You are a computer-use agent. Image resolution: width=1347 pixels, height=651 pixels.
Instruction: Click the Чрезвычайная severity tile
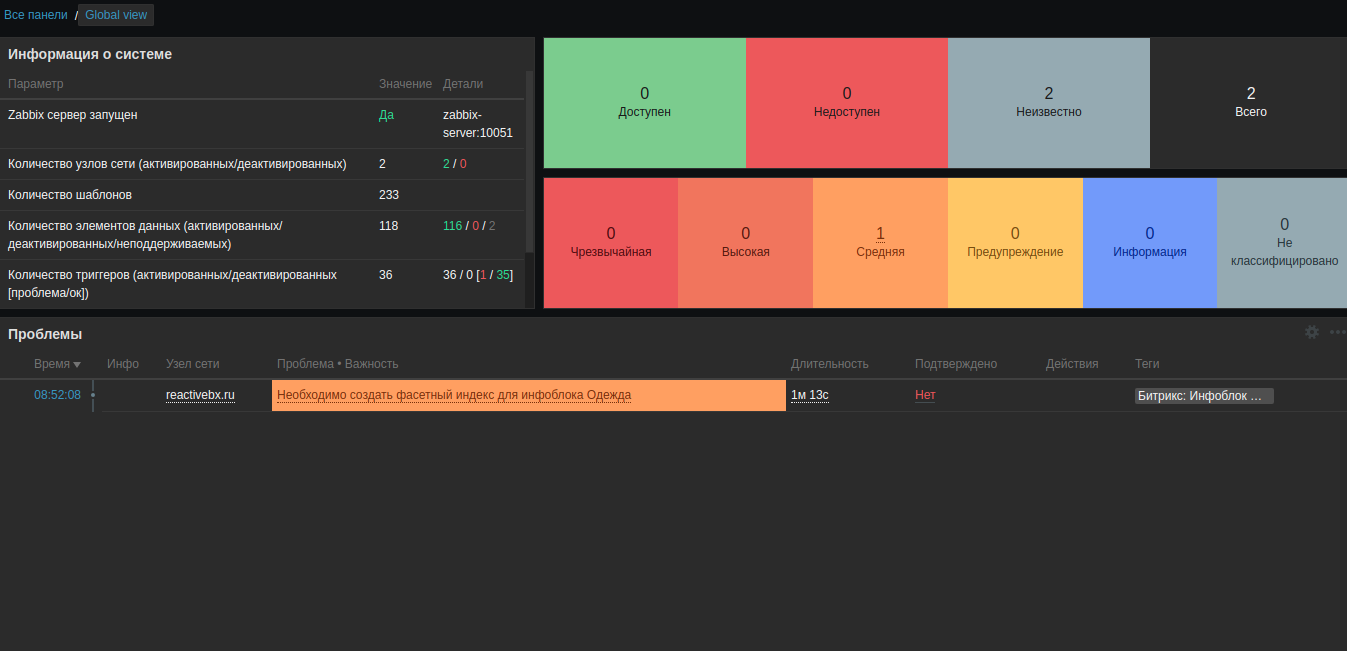(611, 243)
